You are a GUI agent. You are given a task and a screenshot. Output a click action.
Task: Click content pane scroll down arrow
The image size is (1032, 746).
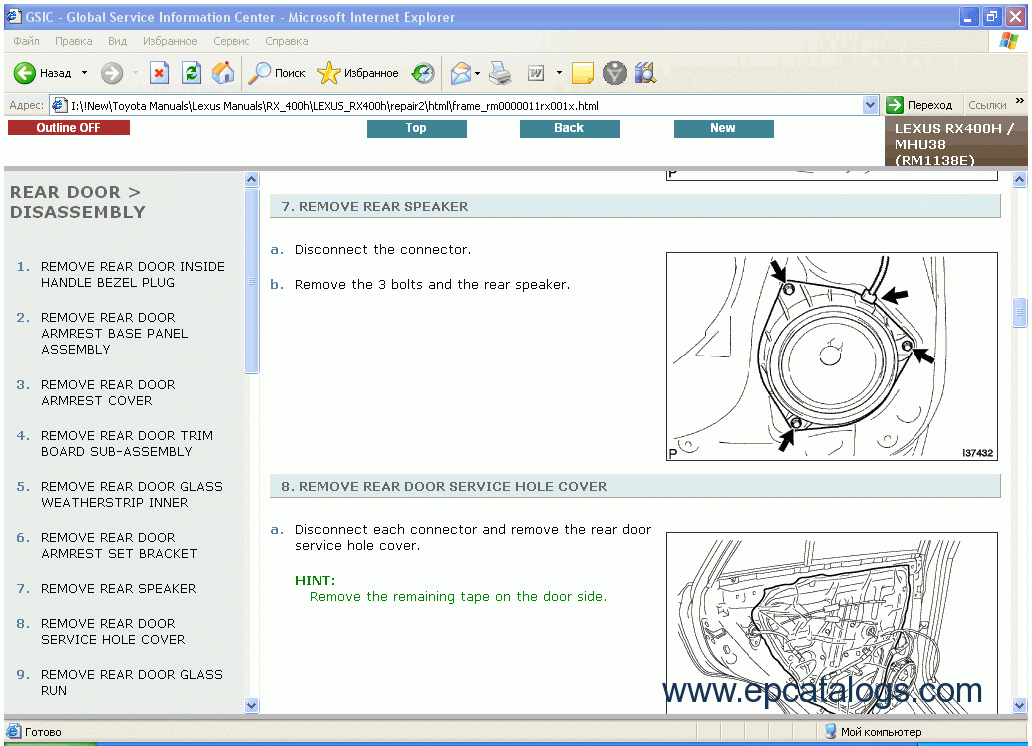click(x=1019, y=705)
